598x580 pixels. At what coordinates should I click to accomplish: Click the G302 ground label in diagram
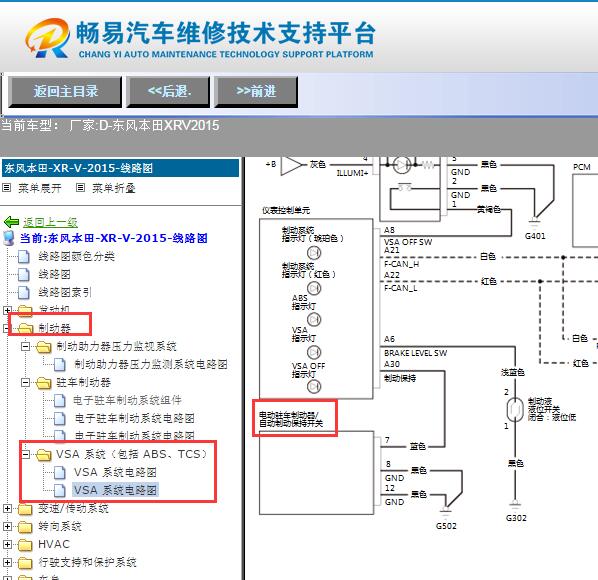pyautogui.click(x=516, y=518)
